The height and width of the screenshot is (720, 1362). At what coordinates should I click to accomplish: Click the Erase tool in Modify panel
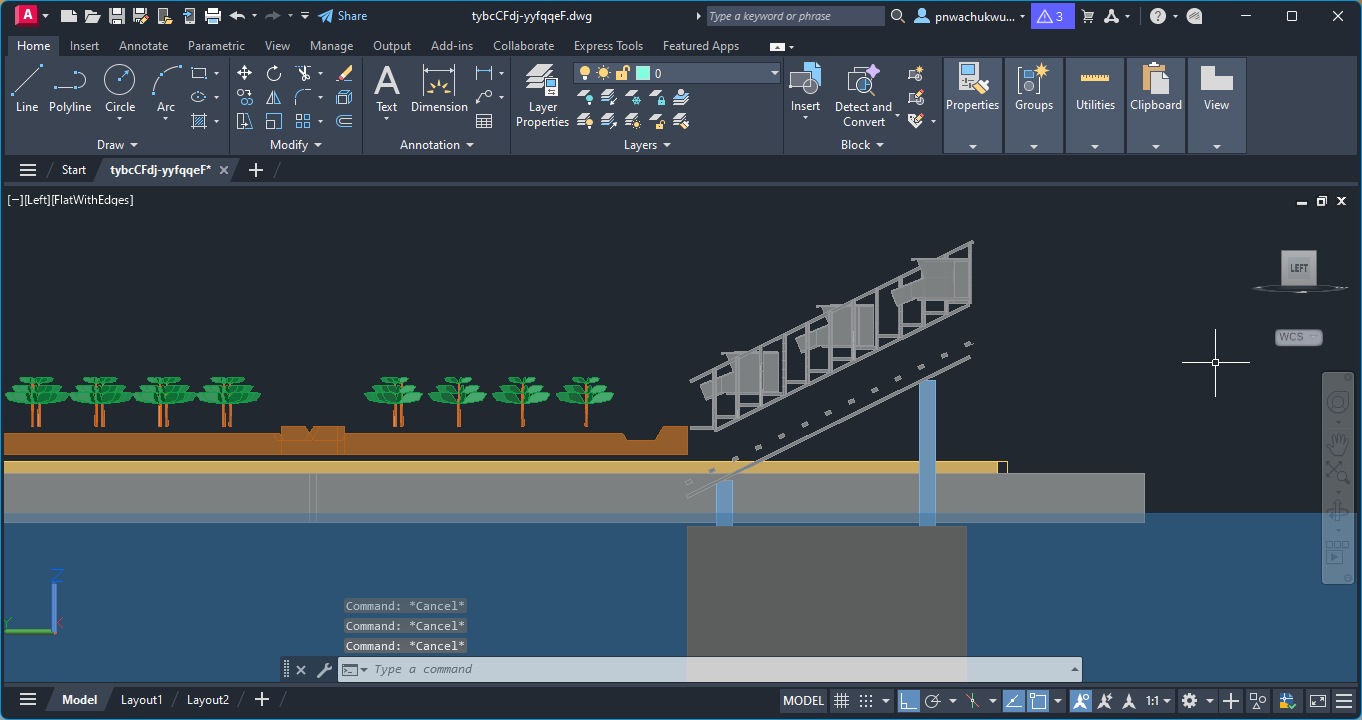pyautogui.click(x=344, y=73)
